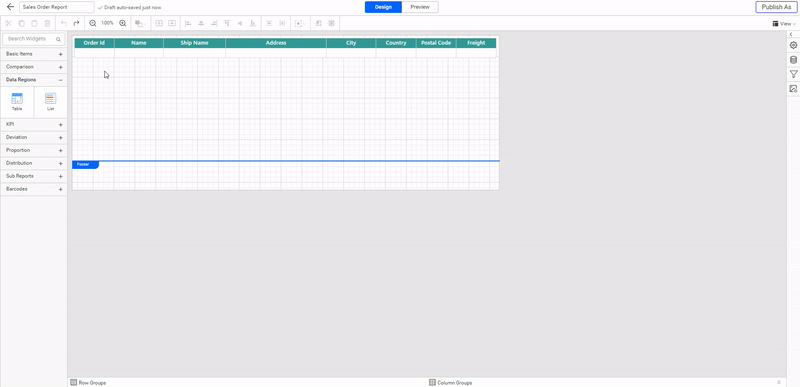Open the Data database panel
The height and width of the screenshot is (387, 800).
tap(793, 60)
